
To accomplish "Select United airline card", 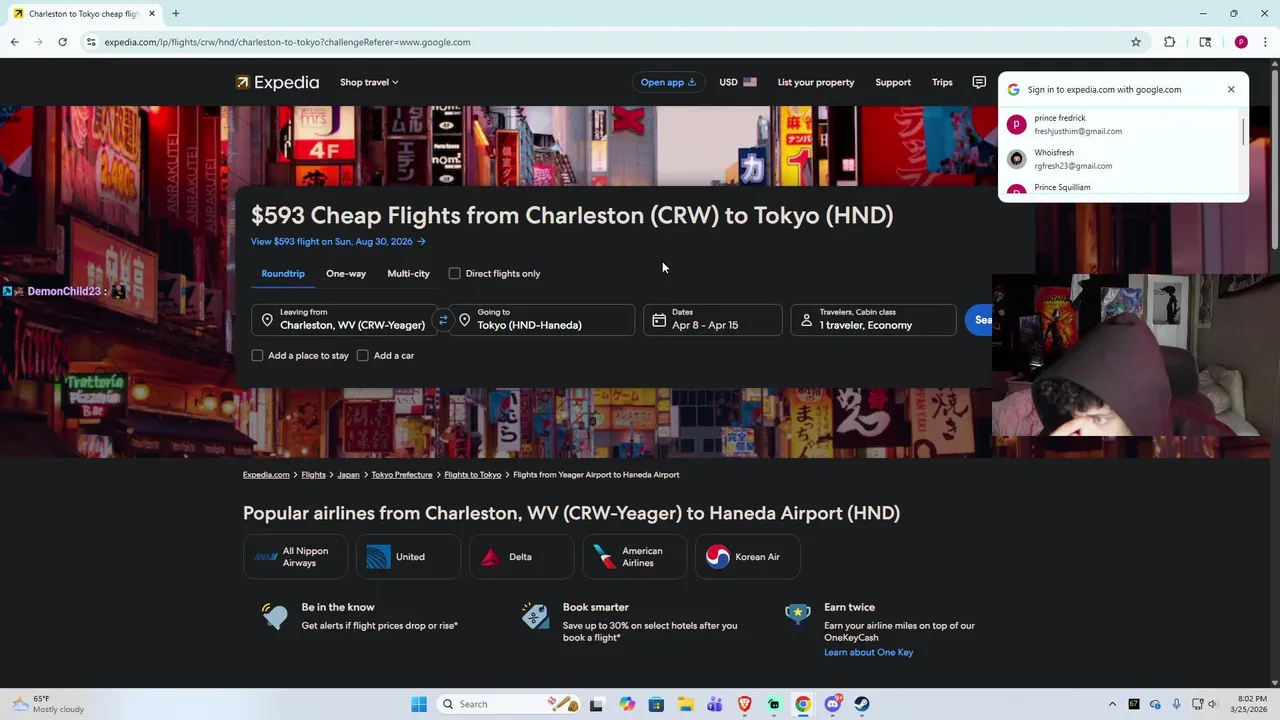I will [408, 557].
